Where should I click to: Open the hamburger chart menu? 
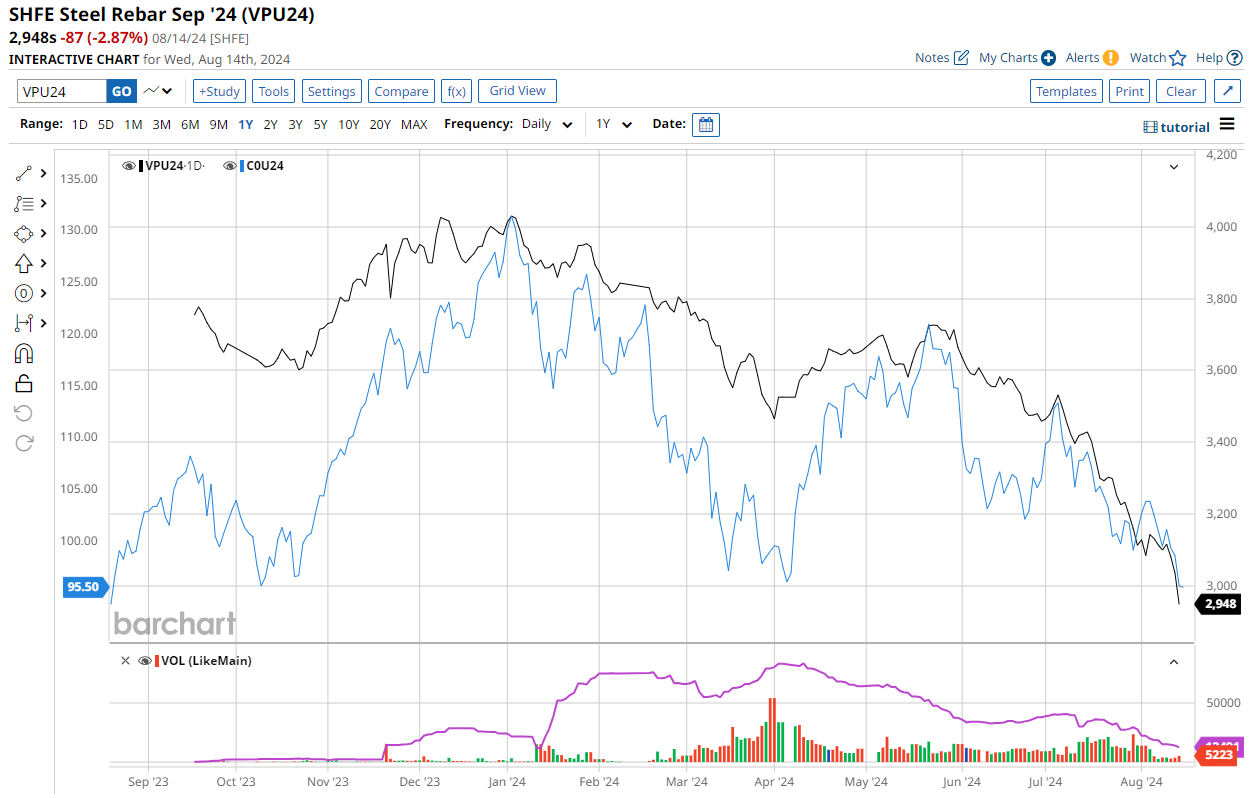[x=1227, y=125]
